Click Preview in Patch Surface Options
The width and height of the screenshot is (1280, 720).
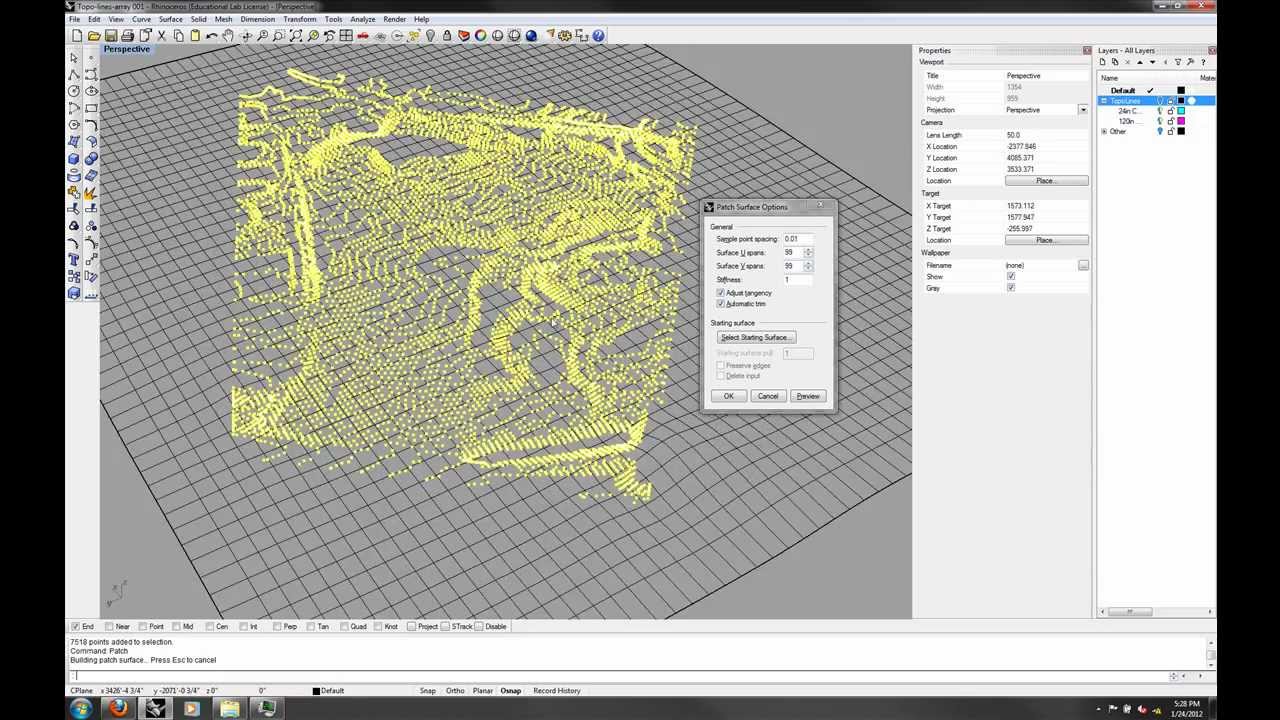click(807, 396)
